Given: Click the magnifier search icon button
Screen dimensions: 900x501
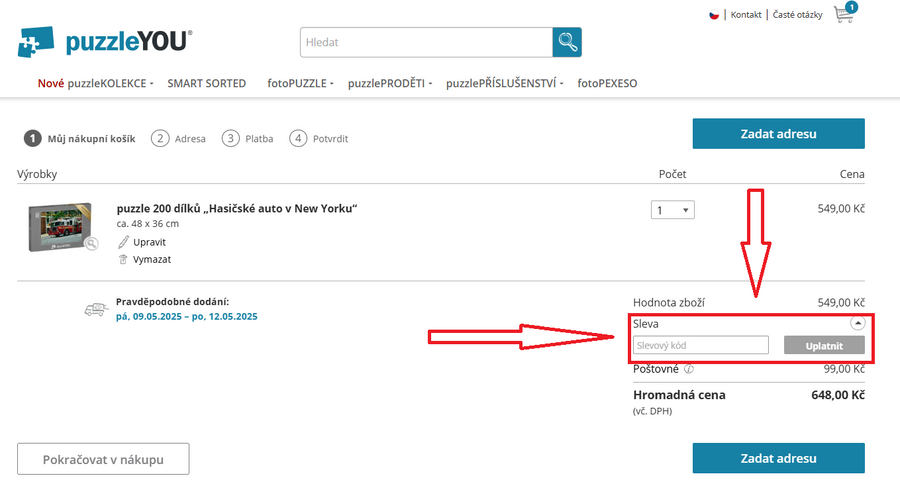Looking at the screenshot, I should (567, 42).
